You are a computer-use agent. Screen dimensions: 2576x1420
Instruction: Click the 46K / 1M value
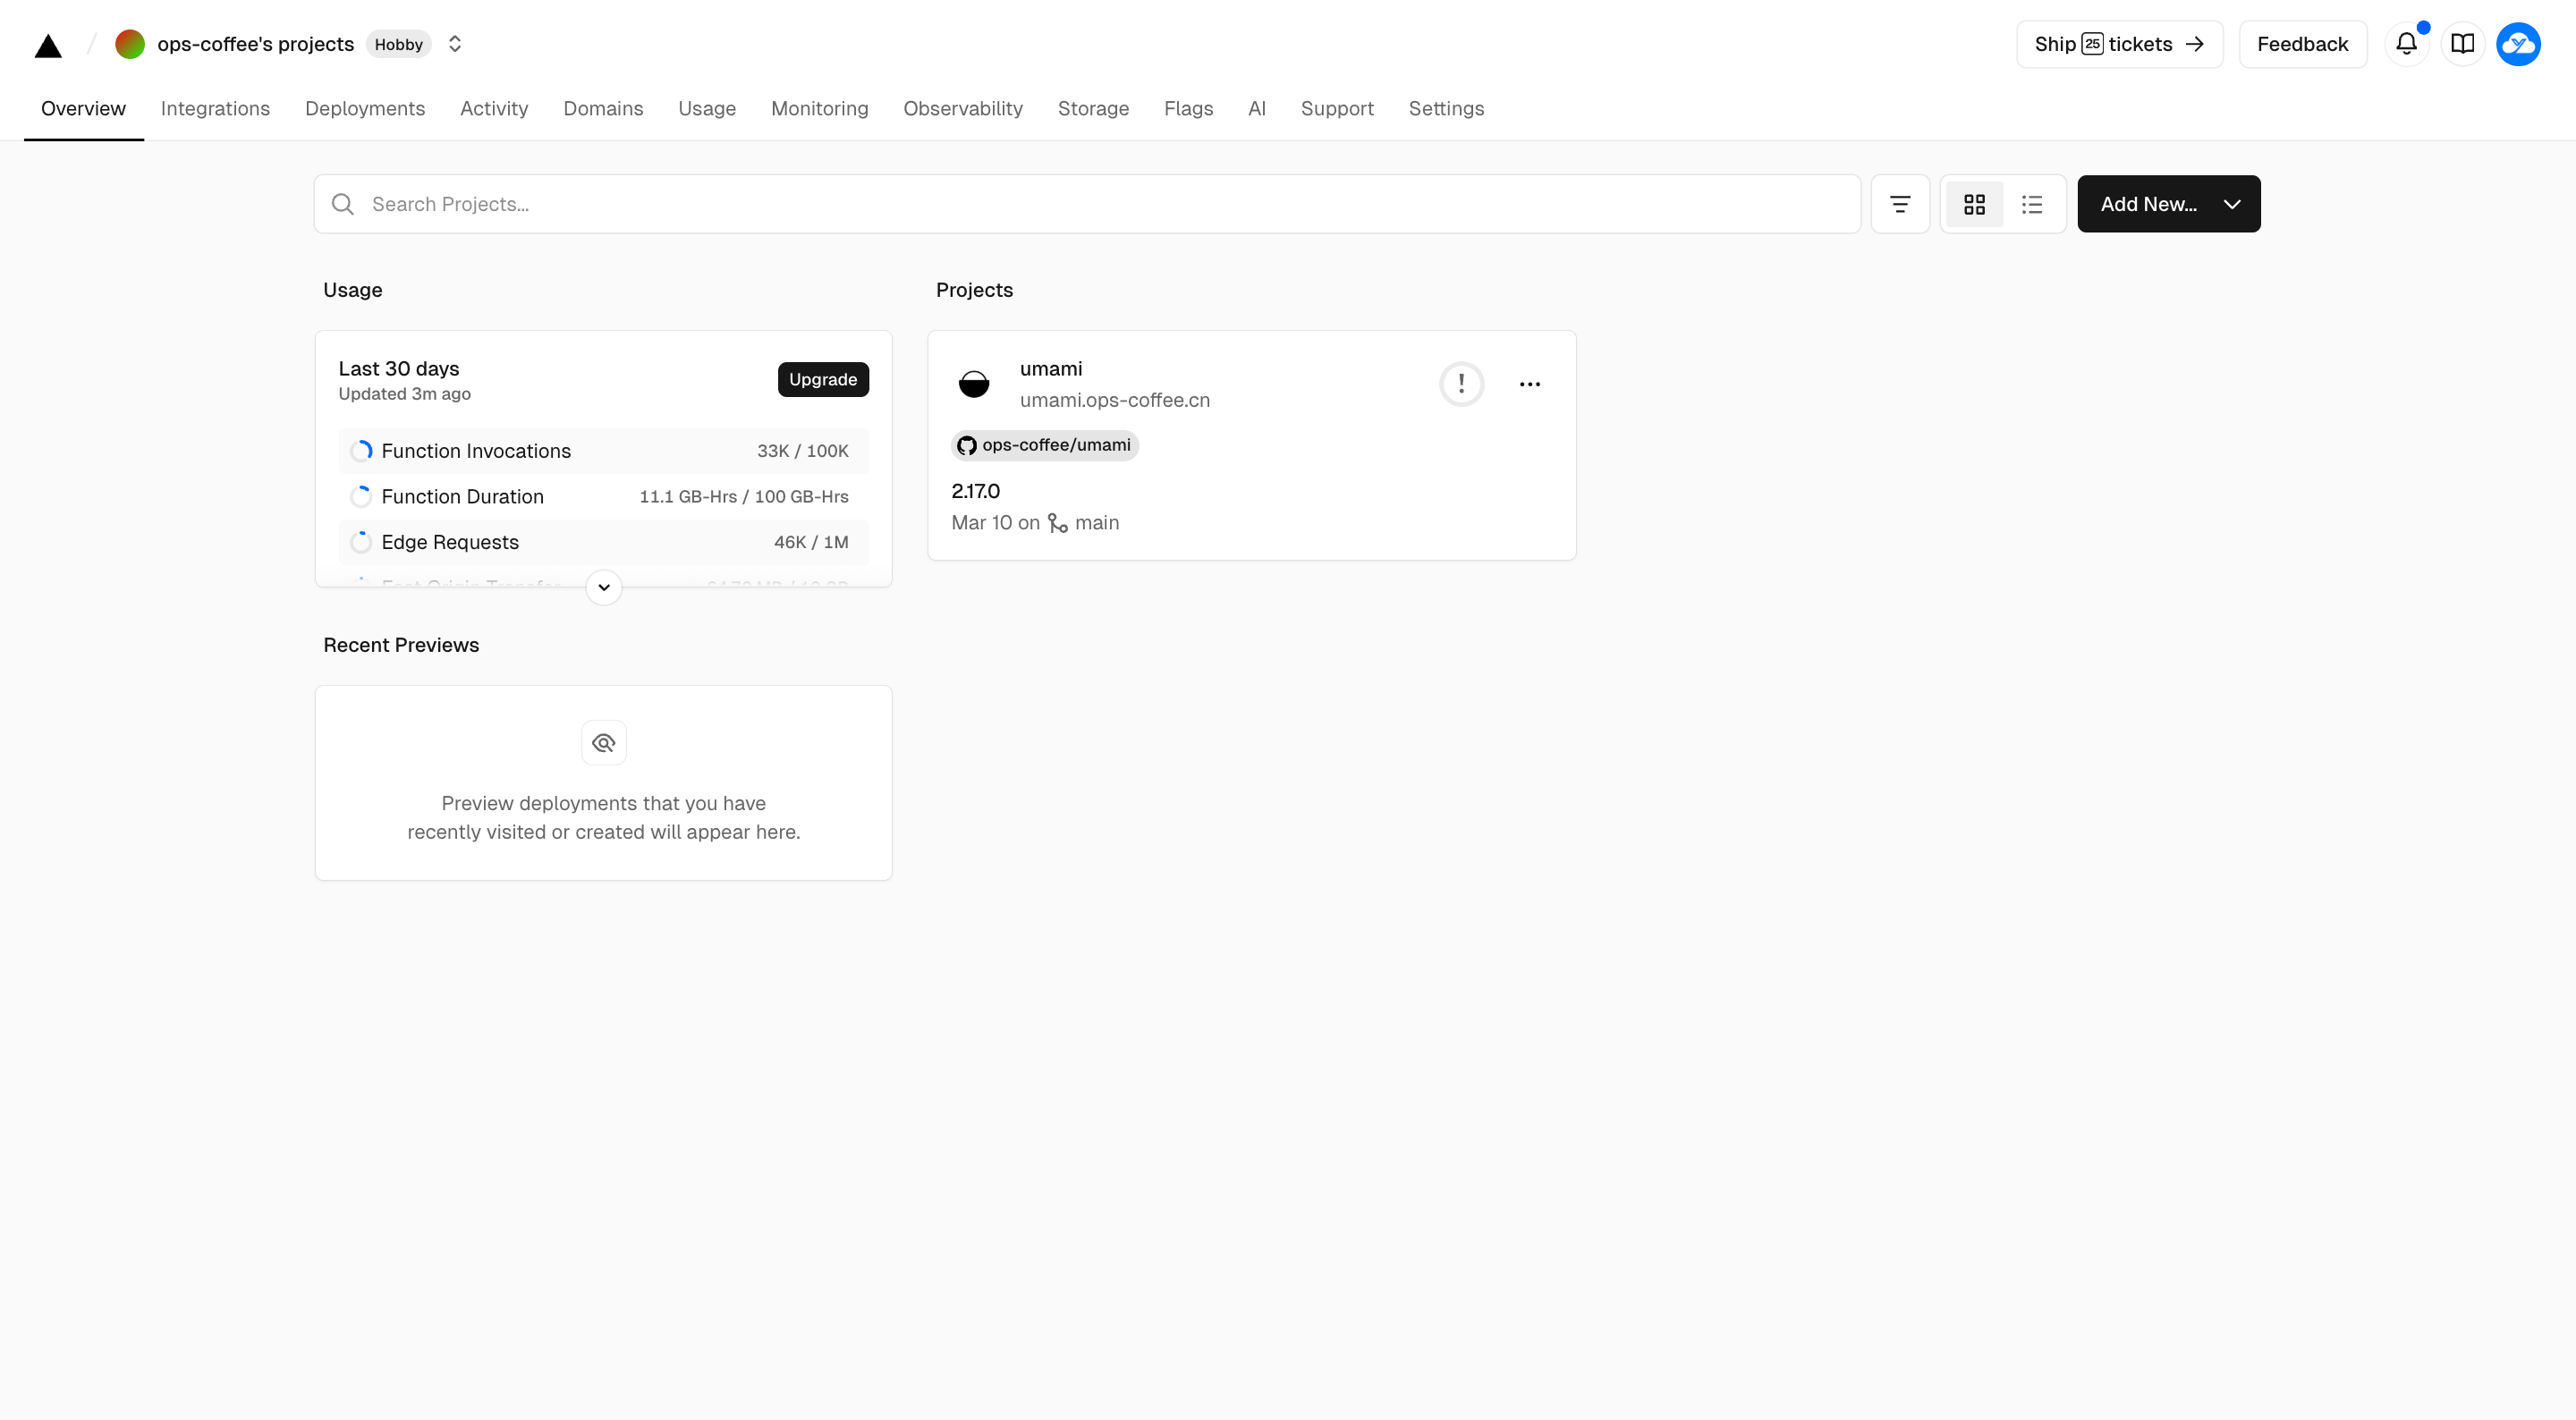(811, 542)
